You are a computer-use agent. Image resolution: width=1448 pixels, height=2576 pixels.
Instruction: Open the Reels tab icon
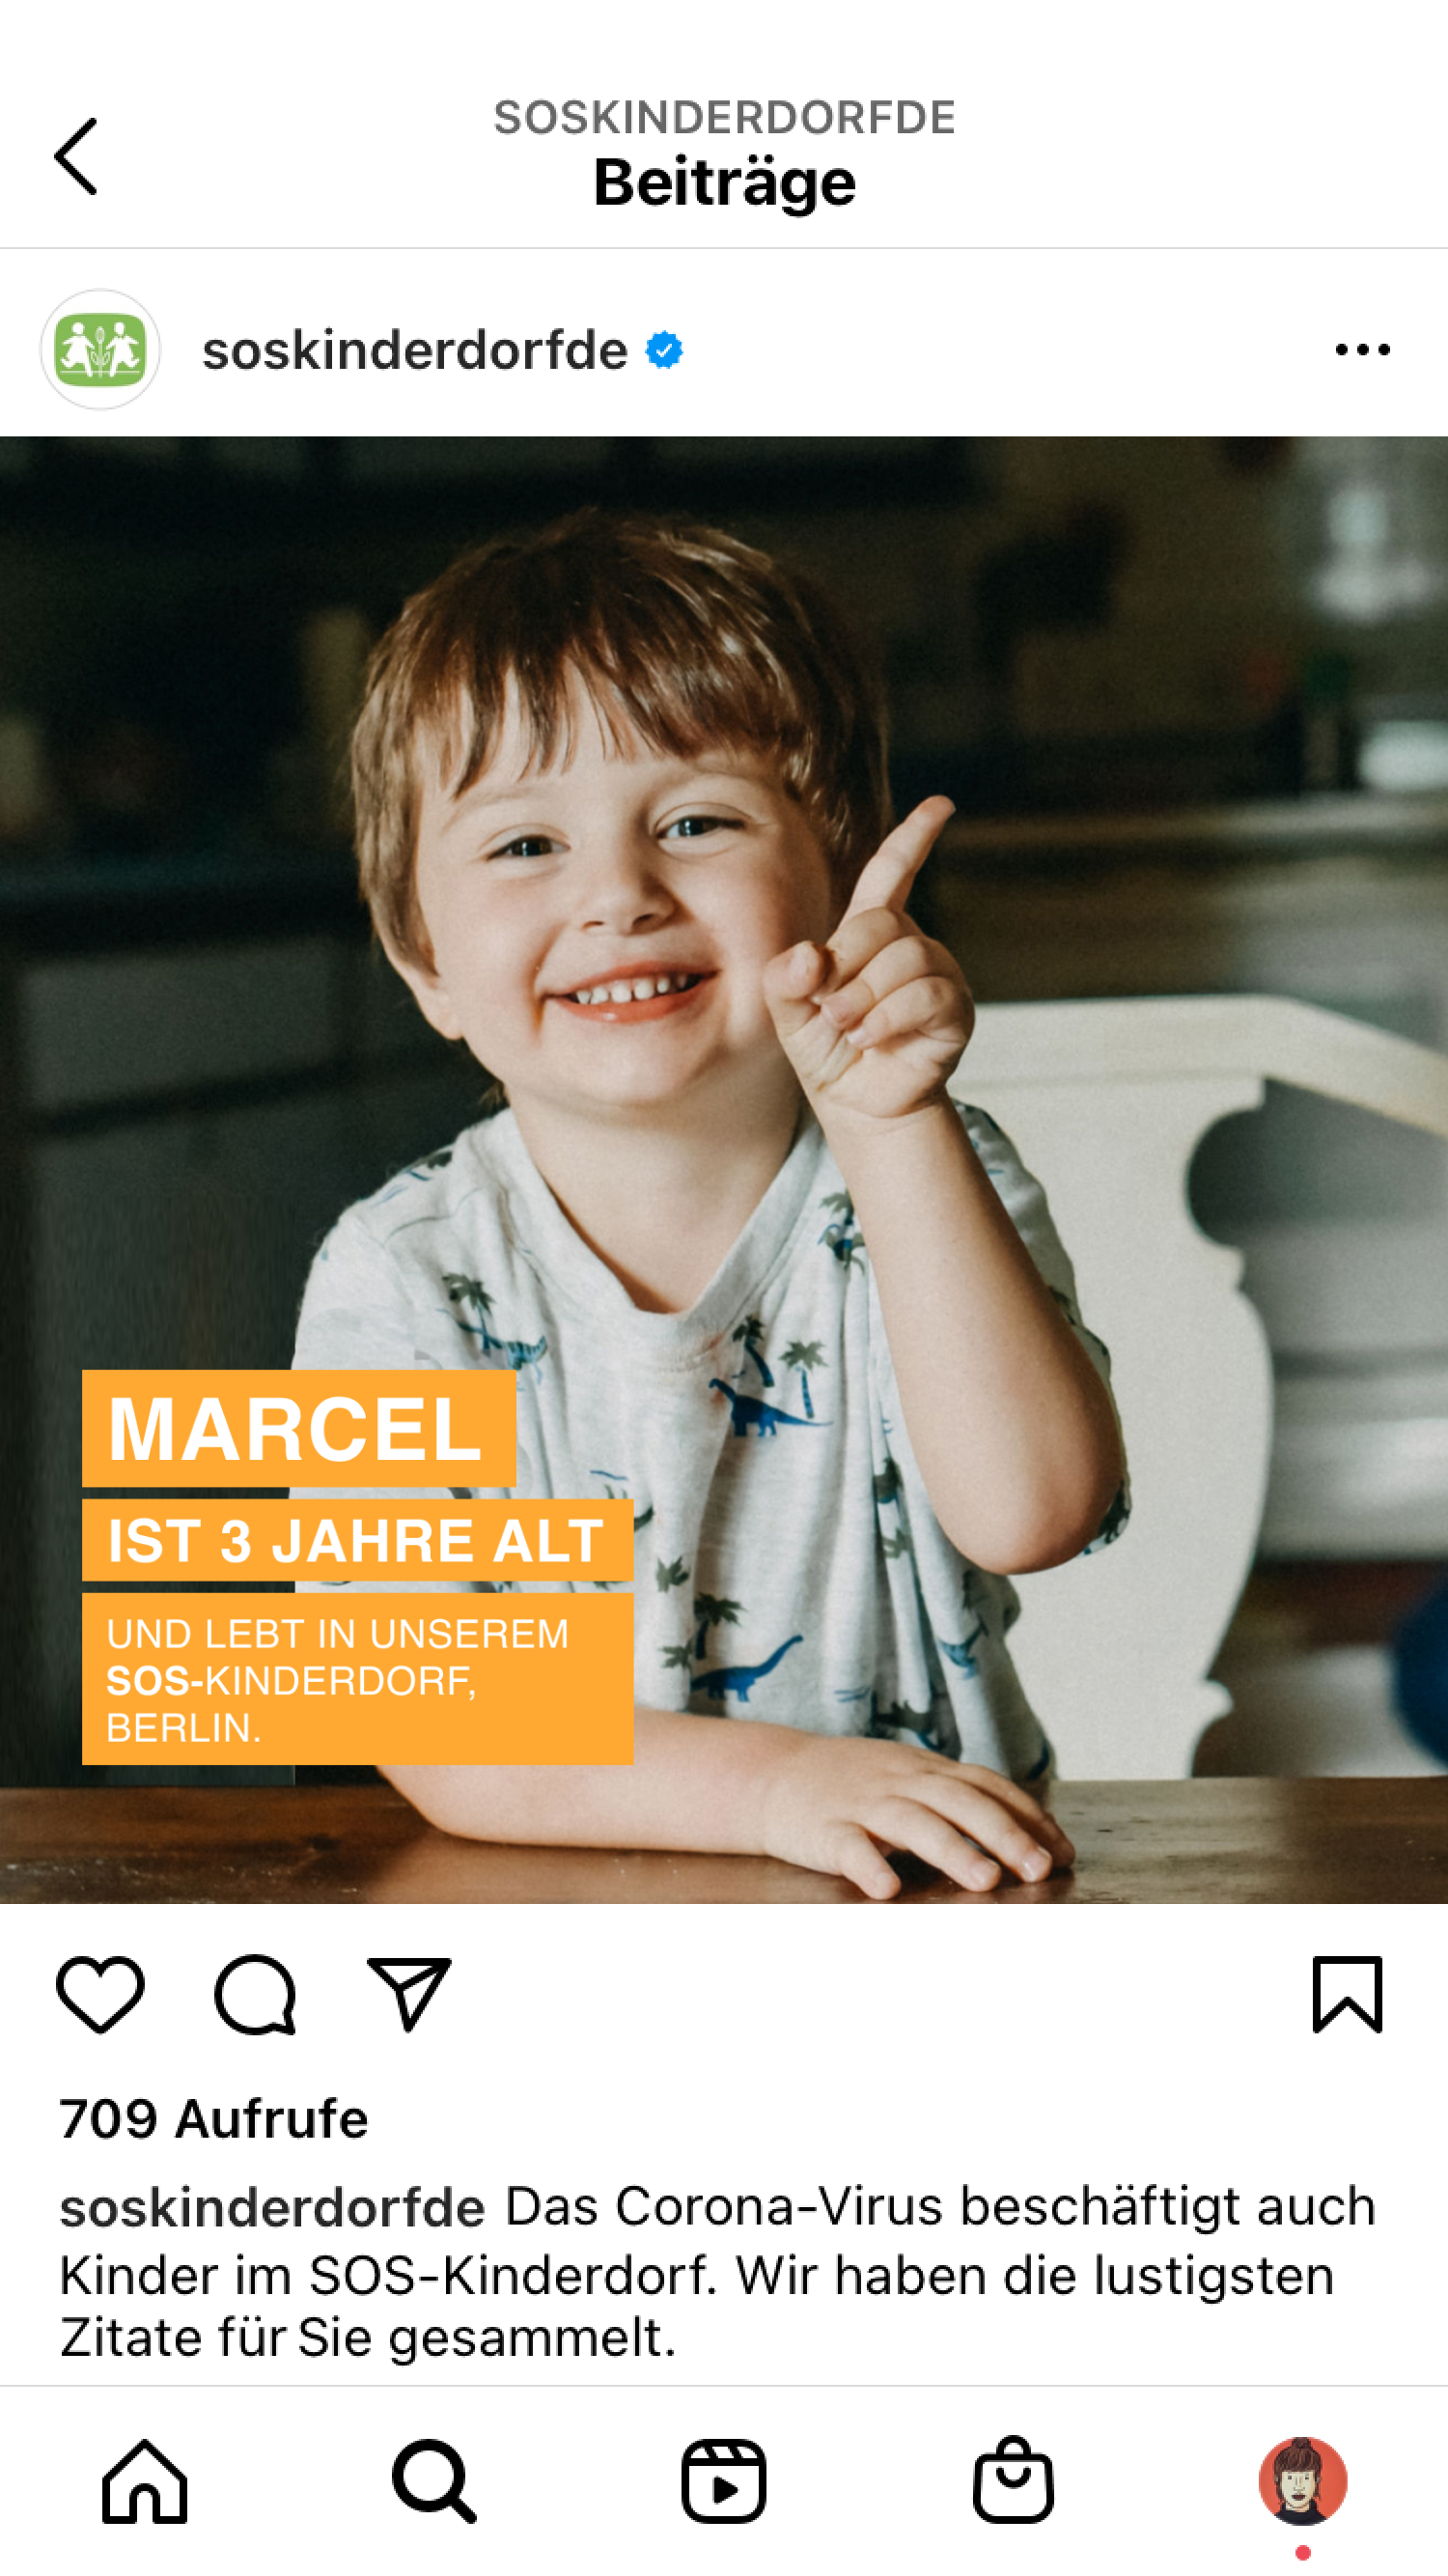click(724, 2481)
